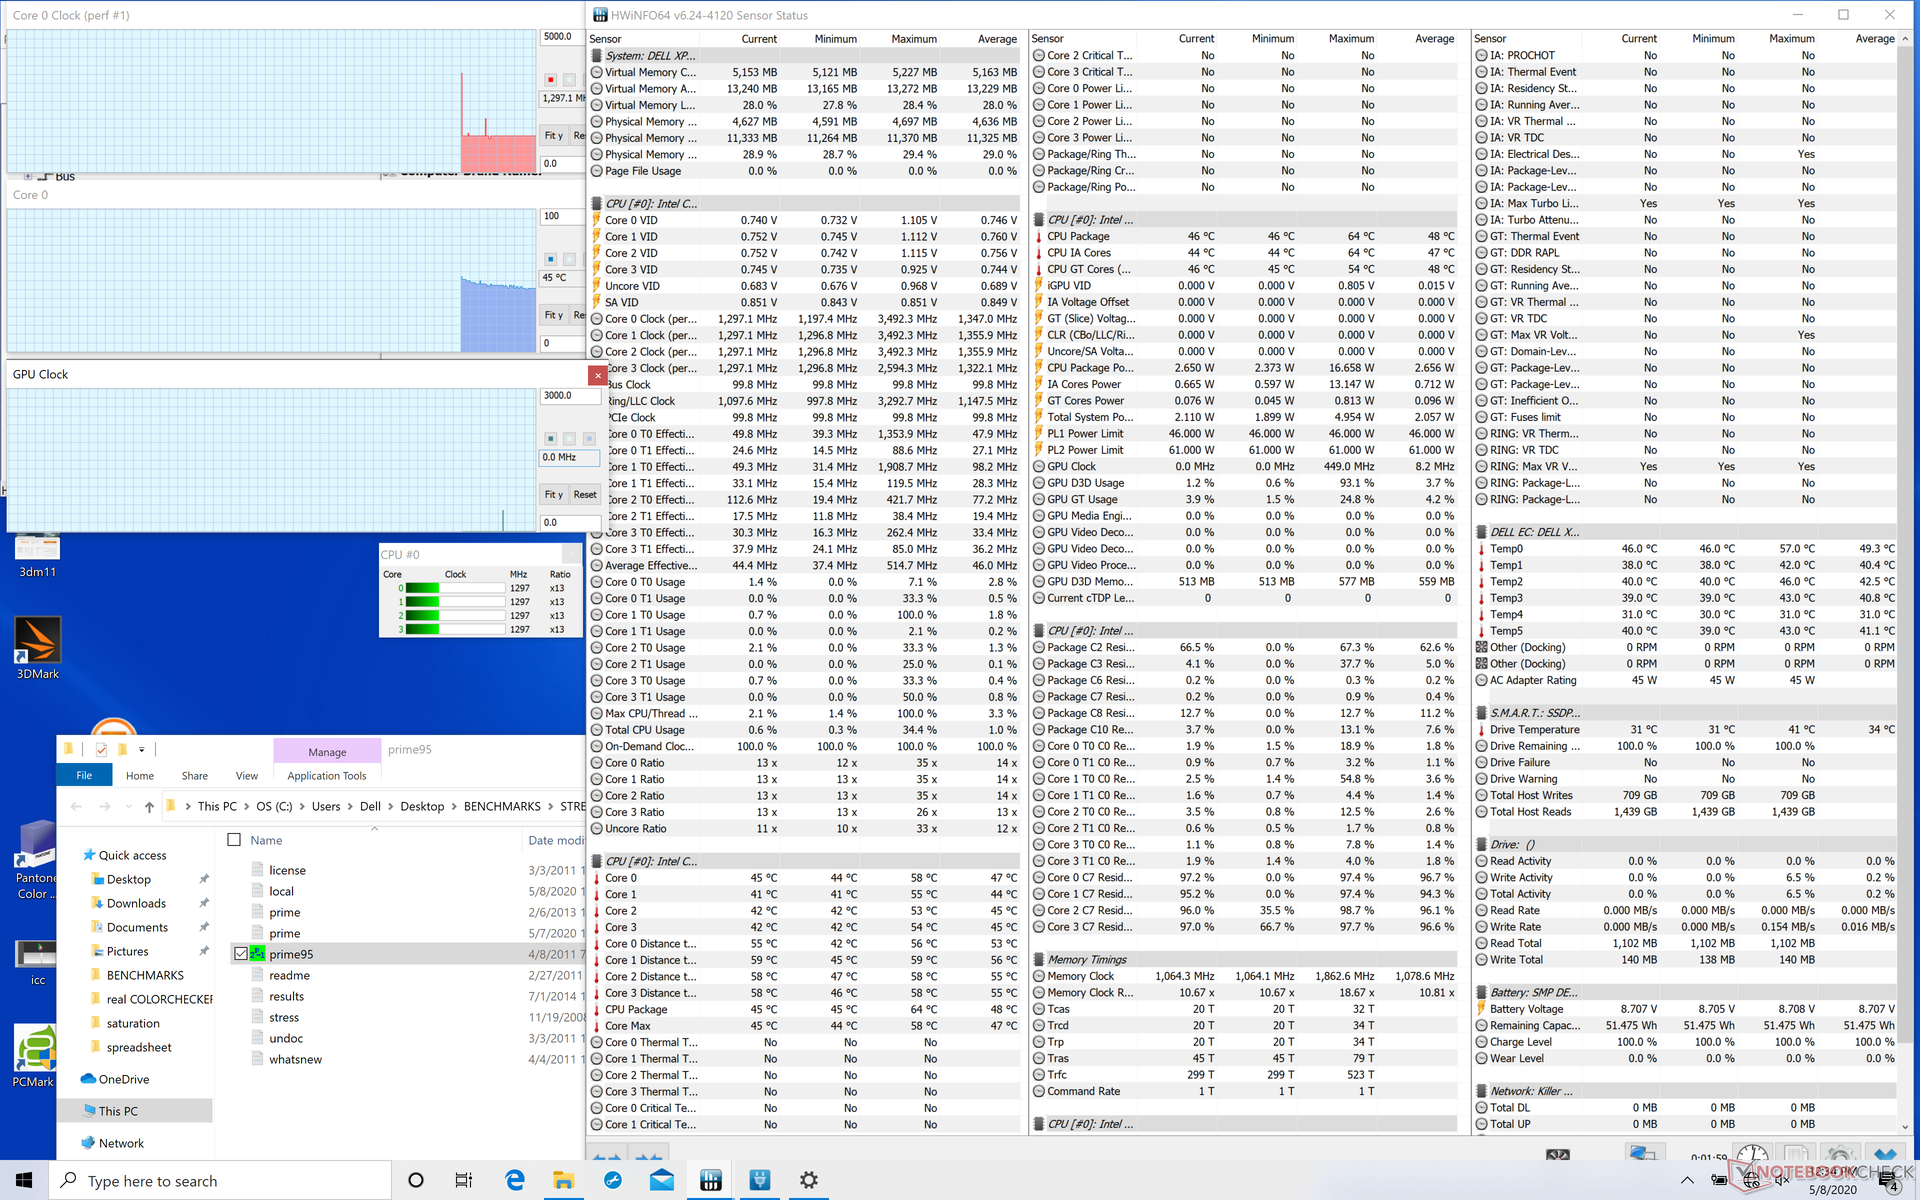The height and width of the screenshot is (1200, 1920).
Task: Open Microsoft Edge from taskbar
Action: click(515, 1180)
